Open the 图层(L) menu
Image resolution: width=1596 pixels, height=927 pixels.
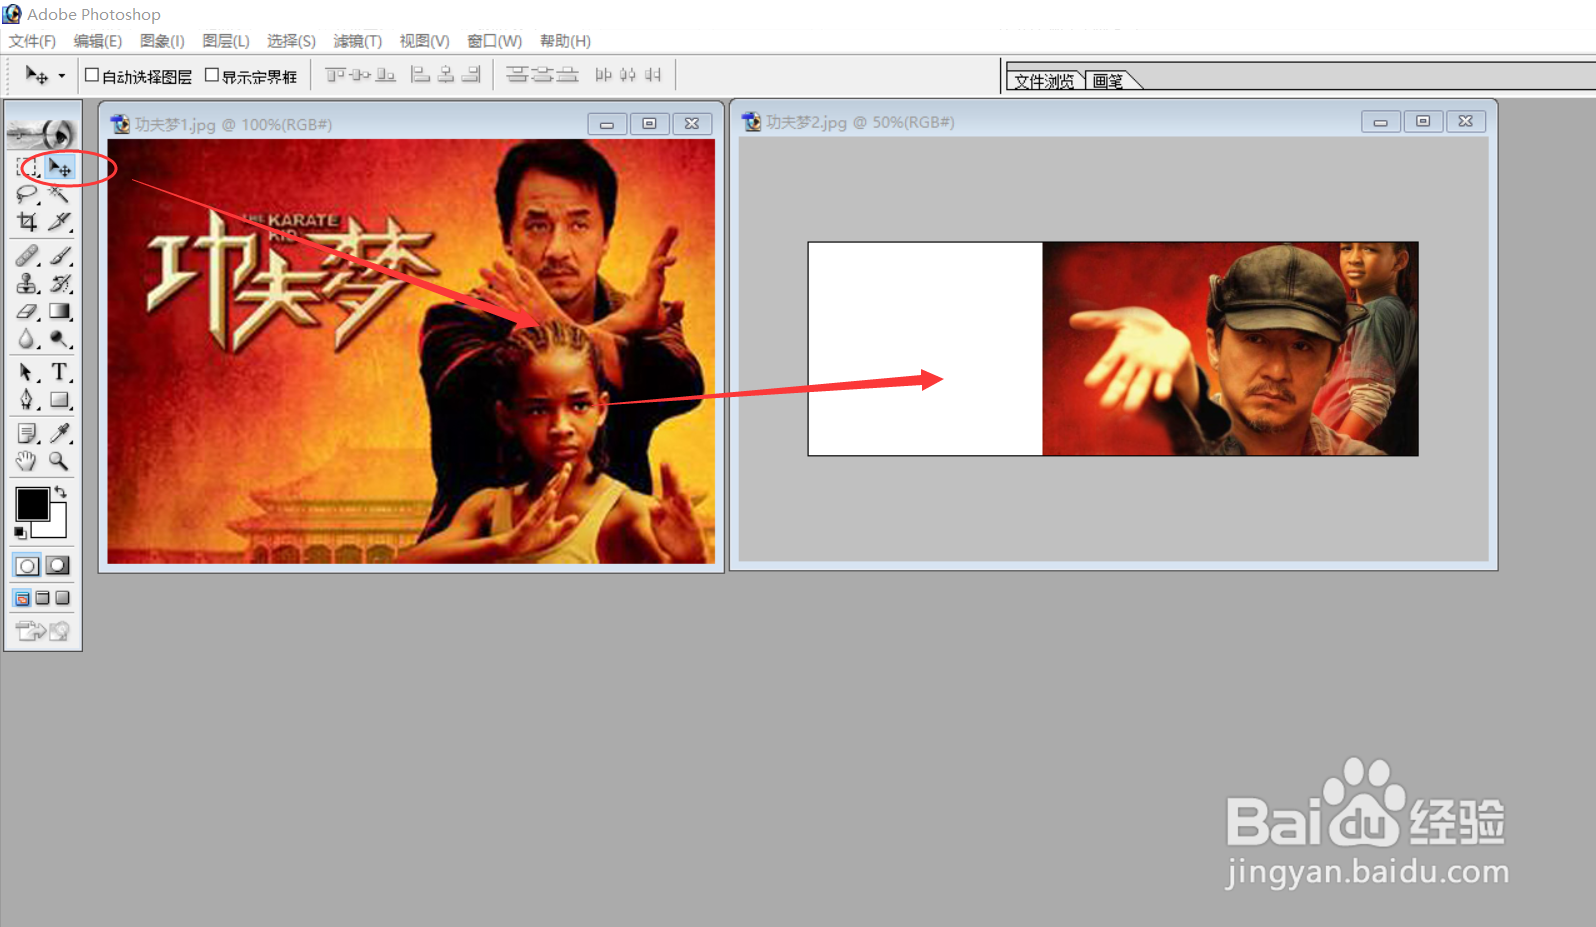click(x=226, y=41)
